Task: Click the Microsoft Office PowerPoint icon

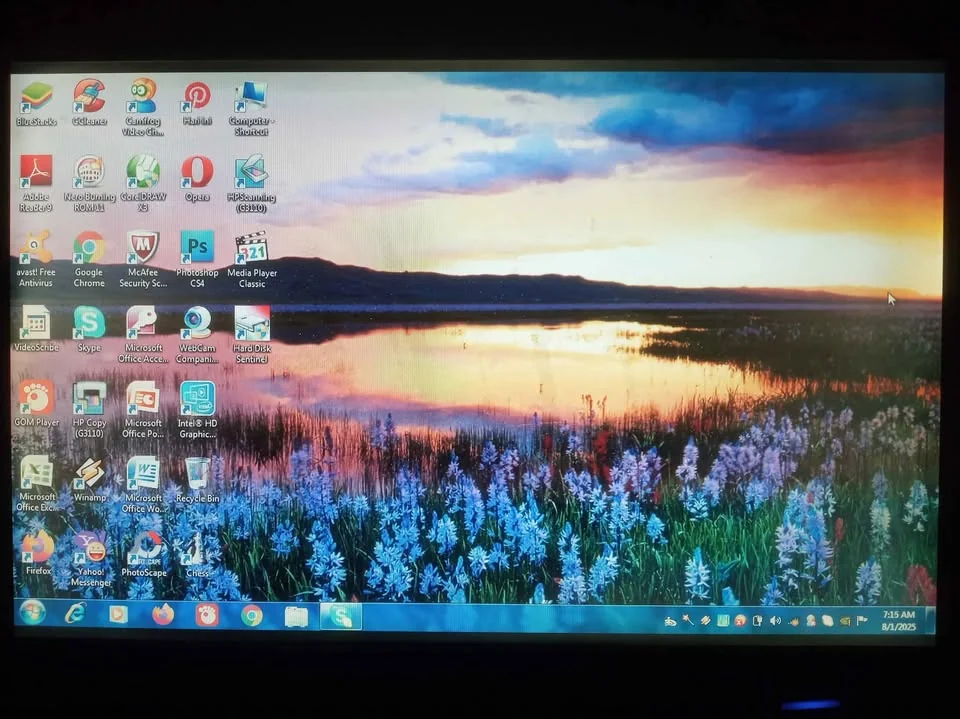Action: click(x=143, y=410)
